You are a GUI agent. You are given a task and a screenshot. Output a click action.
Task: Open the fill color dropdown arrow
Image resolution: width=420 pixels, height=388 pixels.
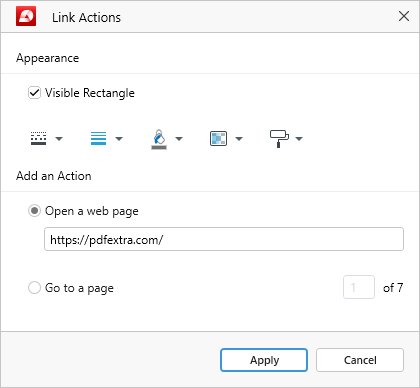[179, 139]
